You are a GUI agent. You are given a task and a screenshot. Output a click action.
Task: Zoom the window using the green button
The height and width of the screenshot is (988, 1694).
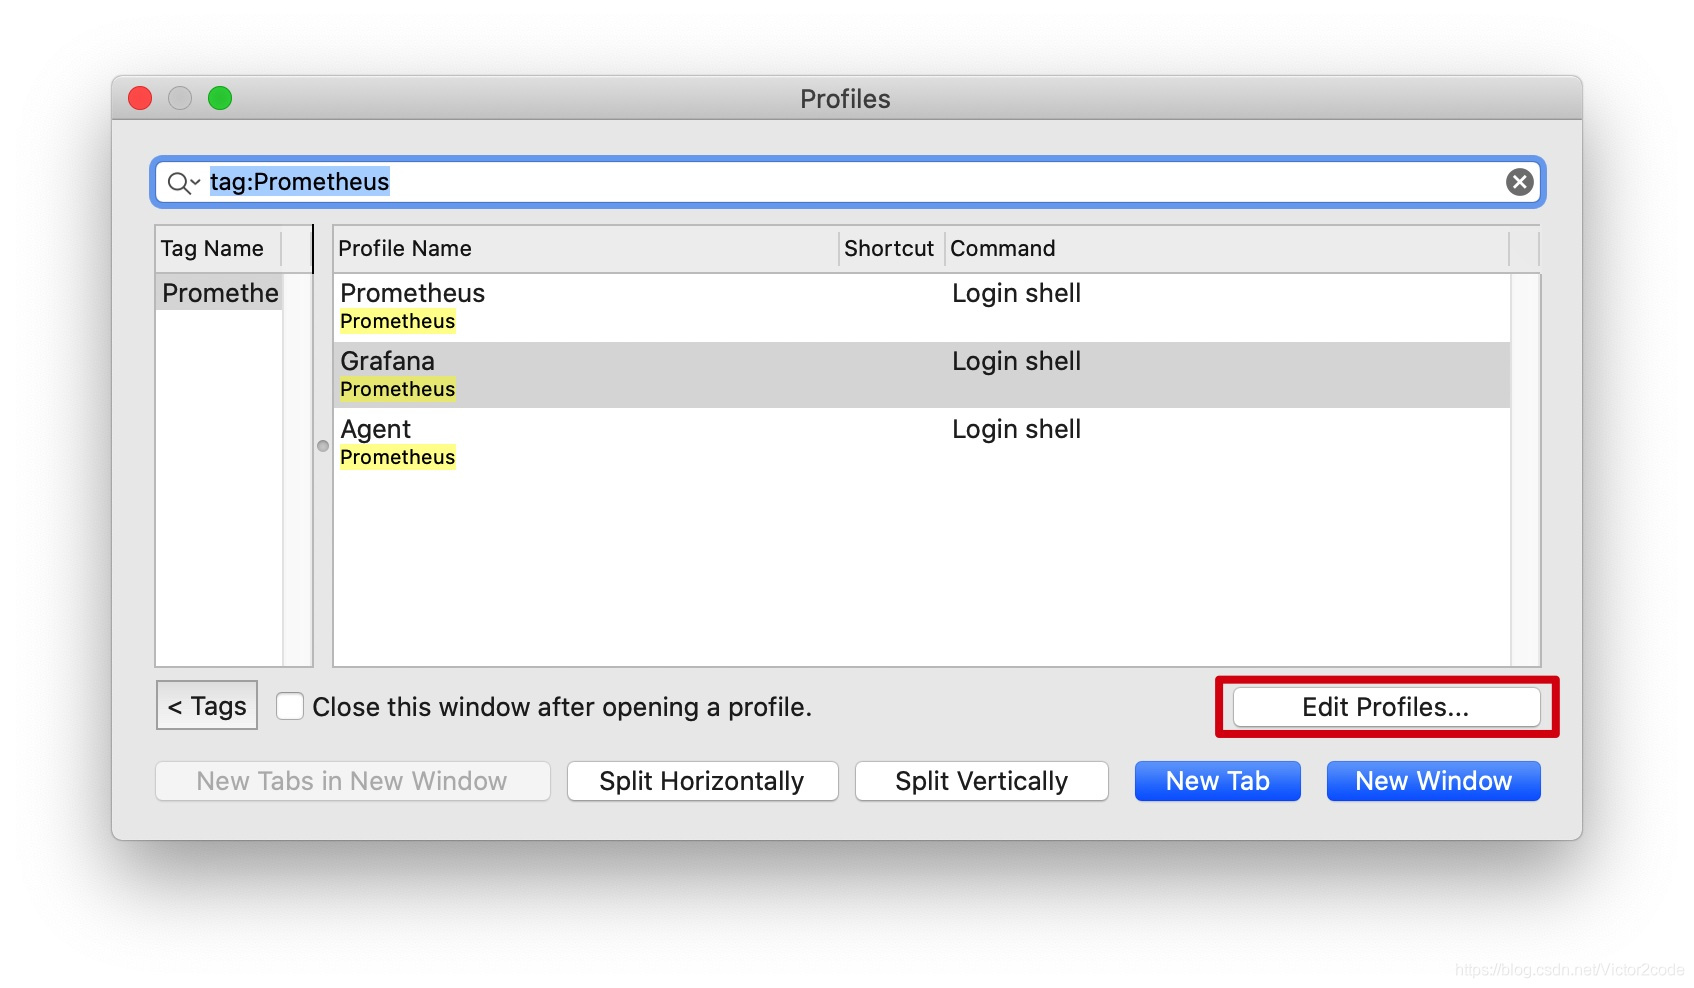click(x=220, y=98)
